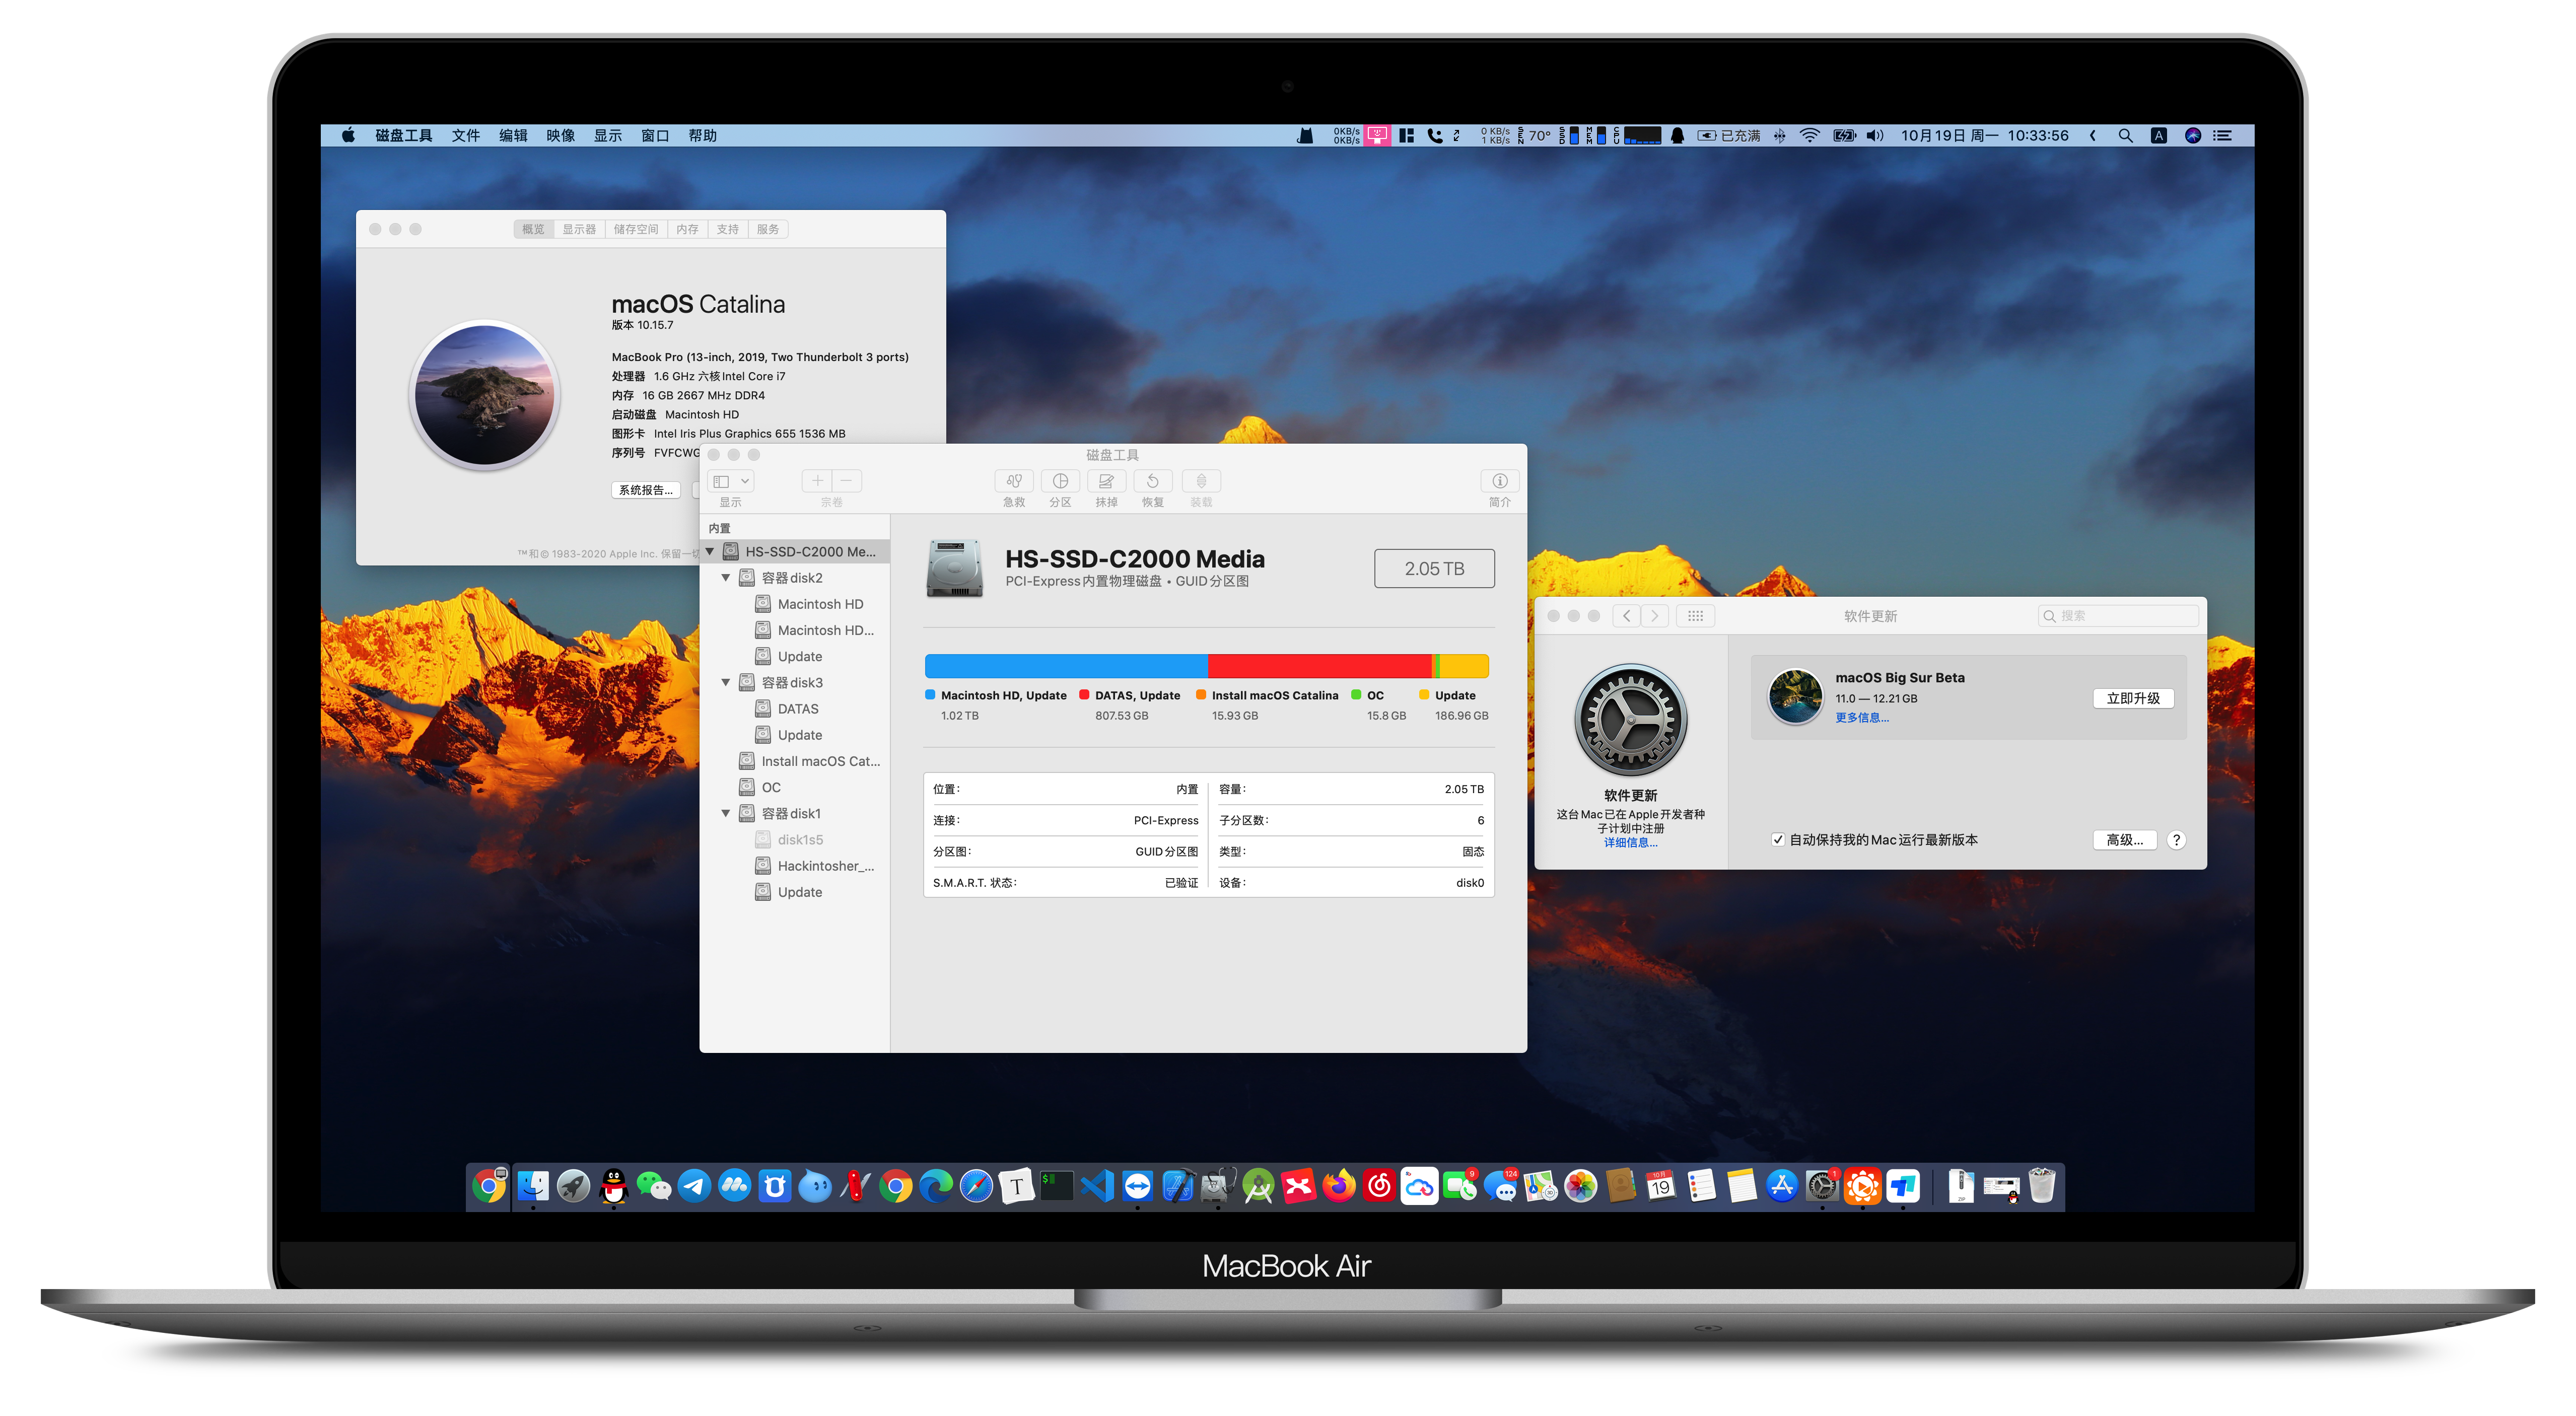The image size is (2576, 1416).
Task: Open the Wi-Fi status menu
Action: tap(1809, 136)
